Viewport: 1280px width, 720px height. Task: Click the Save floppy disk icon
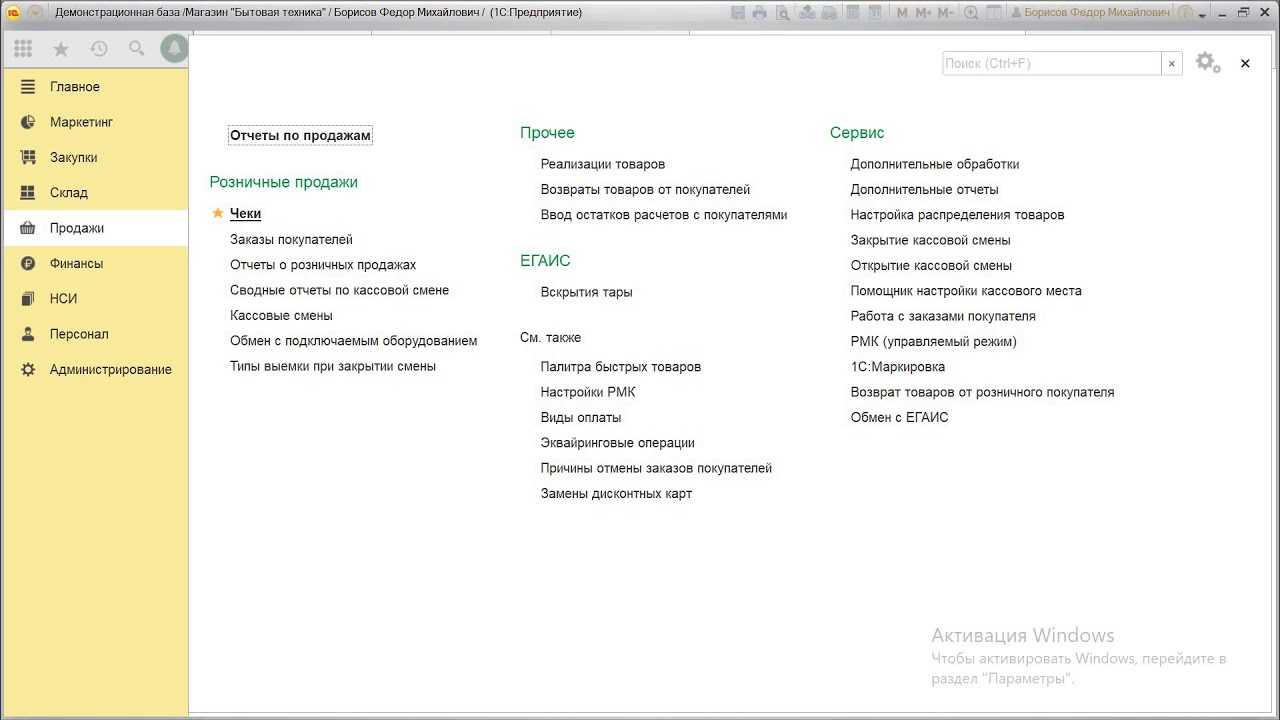click(738, 13)
